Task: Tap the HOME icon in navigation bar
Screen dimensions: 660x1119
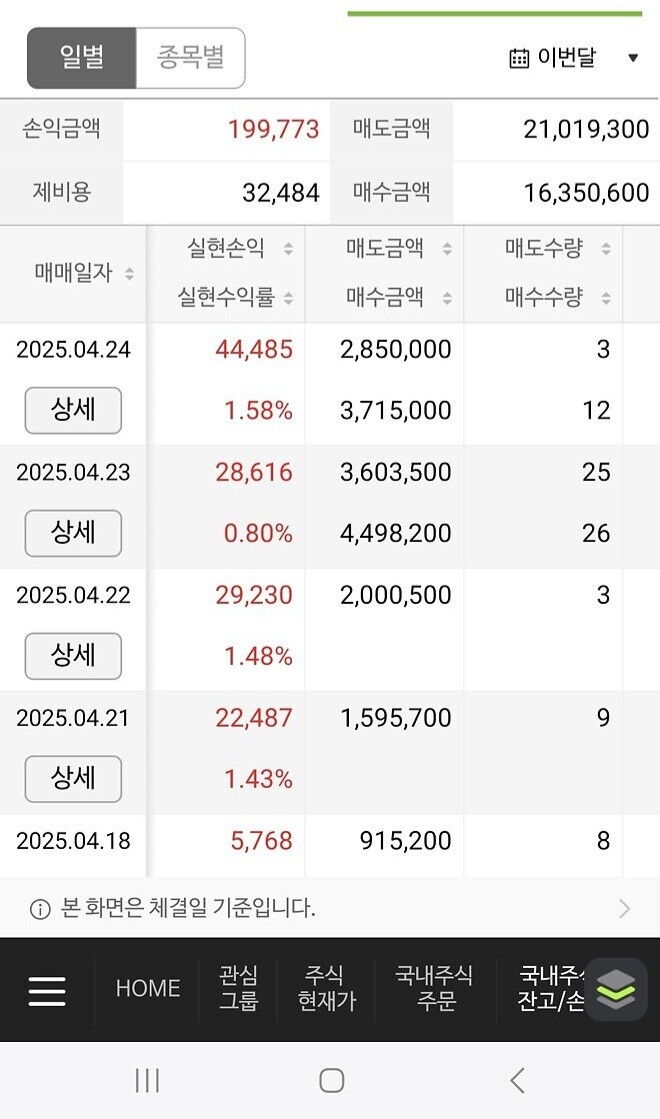Action: (147, 989)
